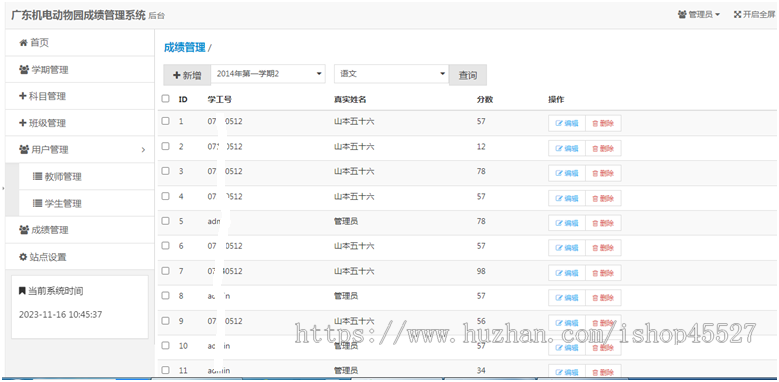Image resolution: width=779 pixels, height=382 pixels.
Task: Click the 广东机电动物园成绩管理系统 title
Action: [x=78, y=15]
